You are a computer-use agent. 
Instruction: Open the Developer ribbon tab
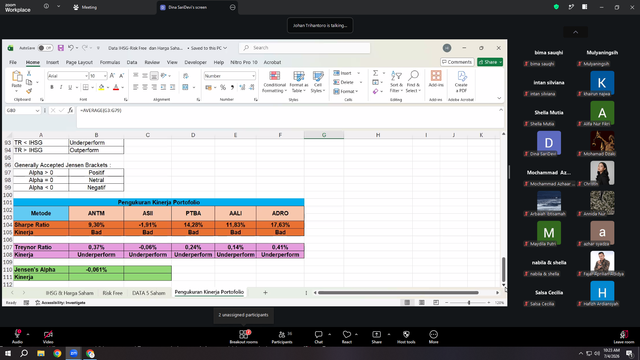pyautogui.click(x=196, y=62)
